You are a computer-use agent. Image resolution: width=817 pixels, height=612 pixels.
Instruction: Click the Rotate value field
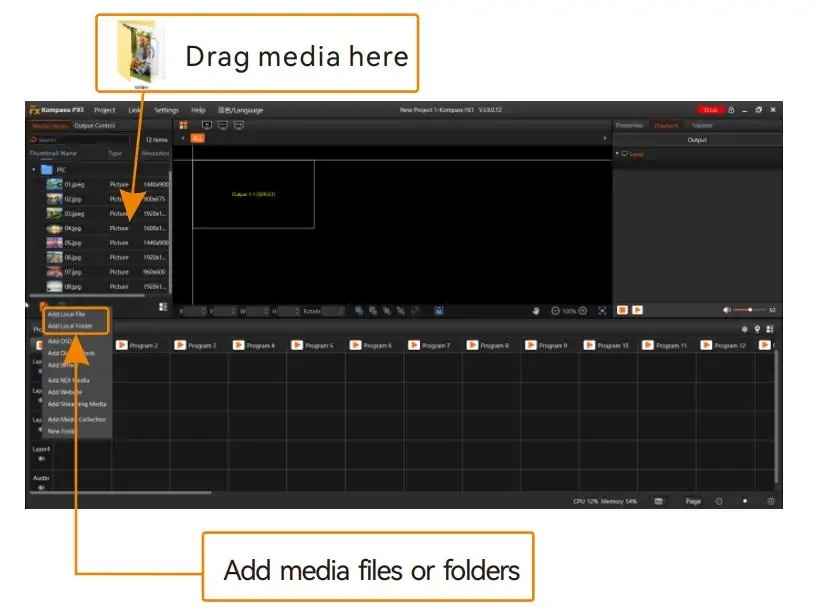[x=332, y=311]
